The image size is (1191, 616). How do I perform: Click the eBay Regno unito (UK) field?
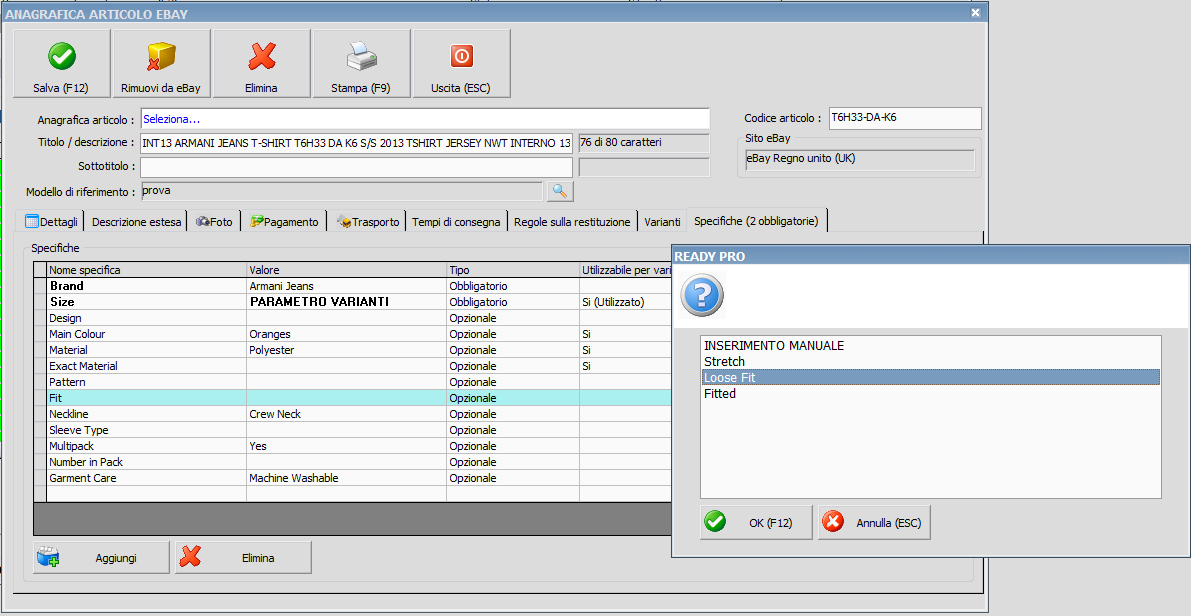point(859,160)
